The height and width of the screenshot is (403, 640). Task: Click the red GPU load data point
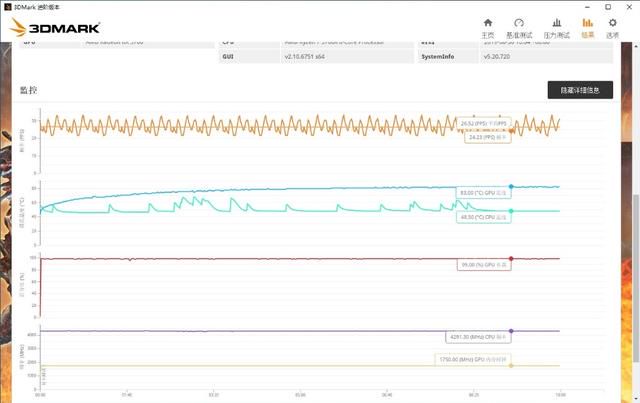(x=511, y=258)
